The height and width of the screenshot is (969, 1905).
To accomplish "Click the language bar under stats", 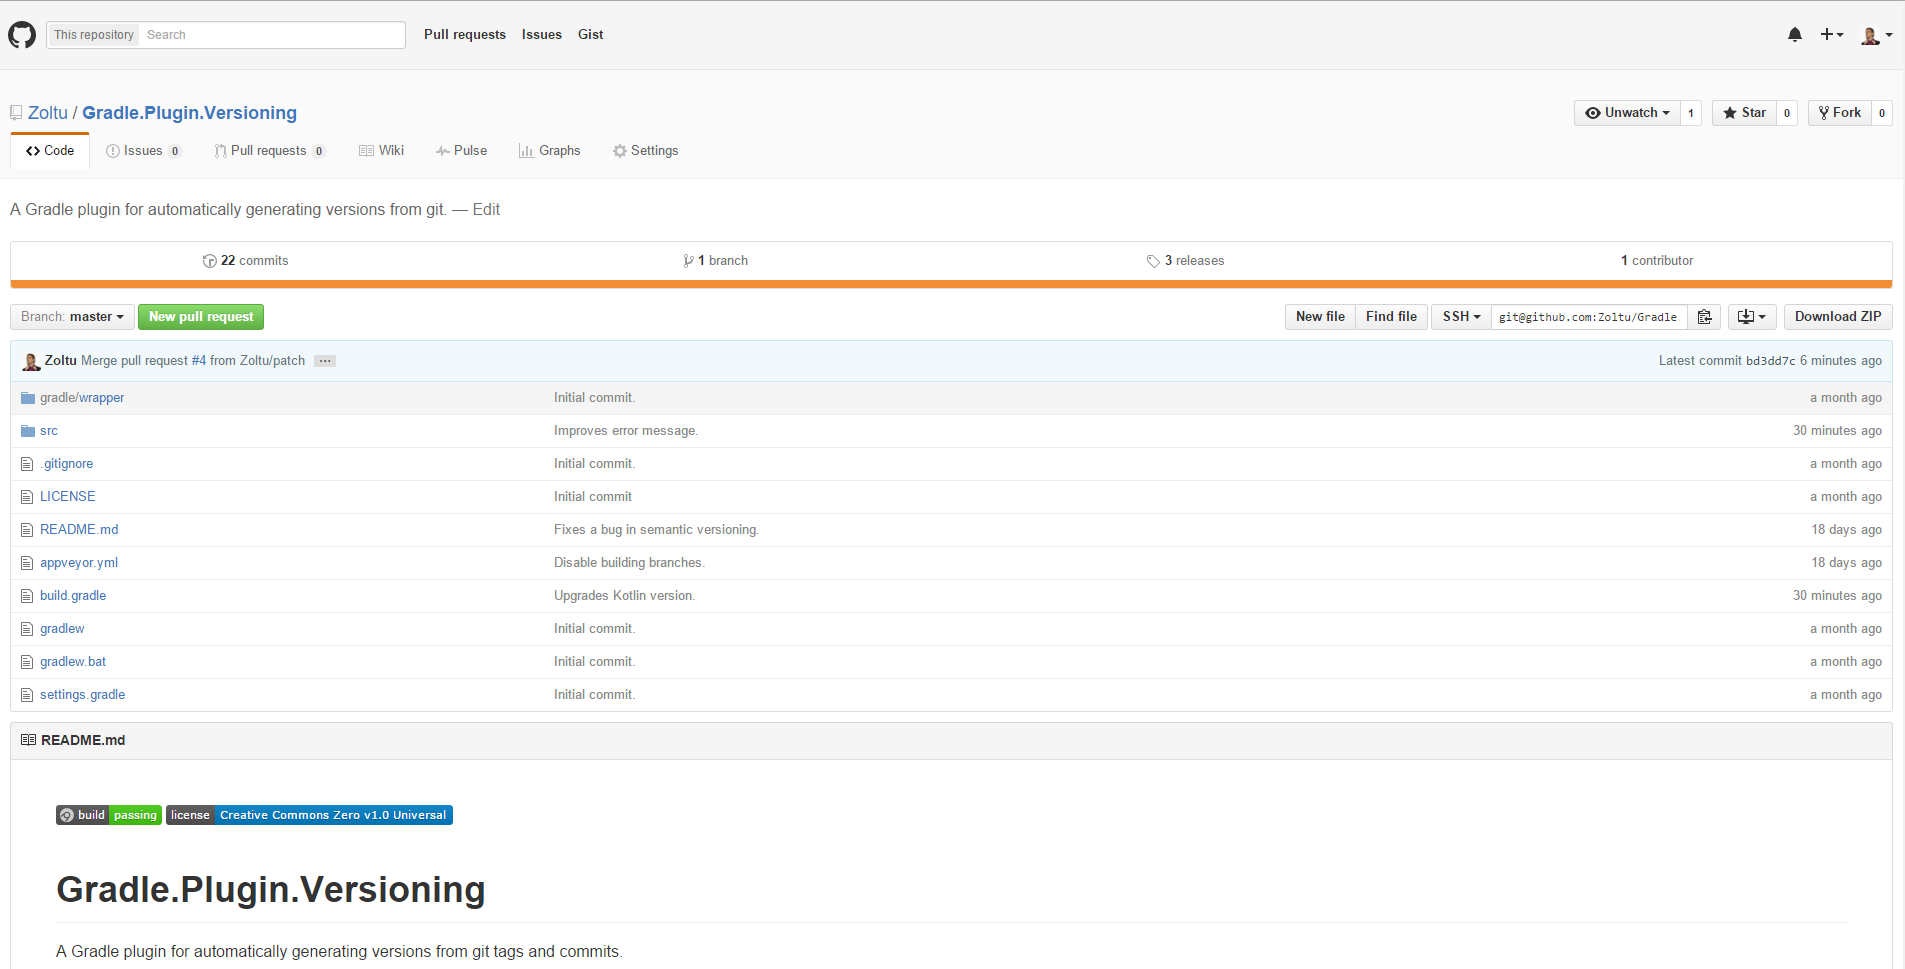I will [x=951, y=284].
